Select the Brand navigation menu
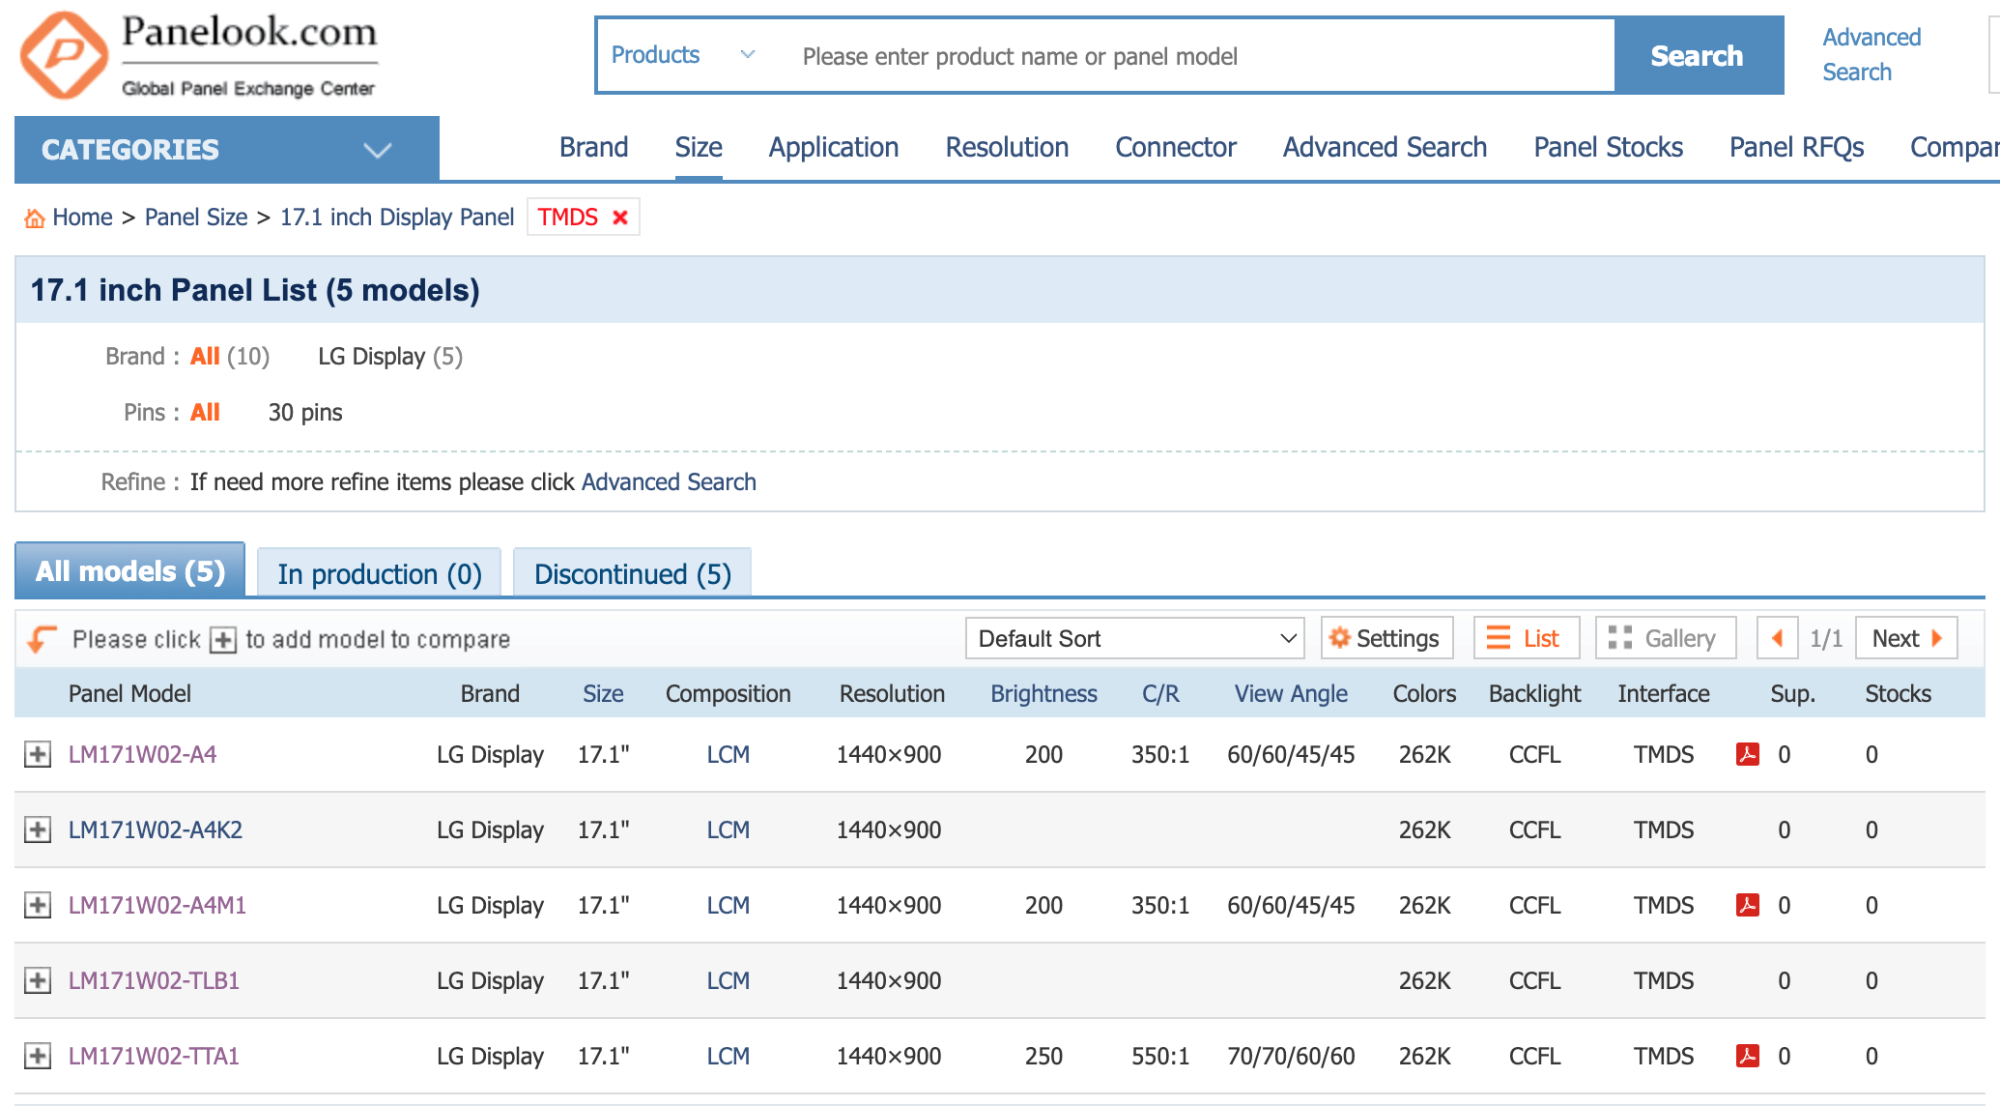The width and height of the screenshot is (2000, 1106). (594, 148)
